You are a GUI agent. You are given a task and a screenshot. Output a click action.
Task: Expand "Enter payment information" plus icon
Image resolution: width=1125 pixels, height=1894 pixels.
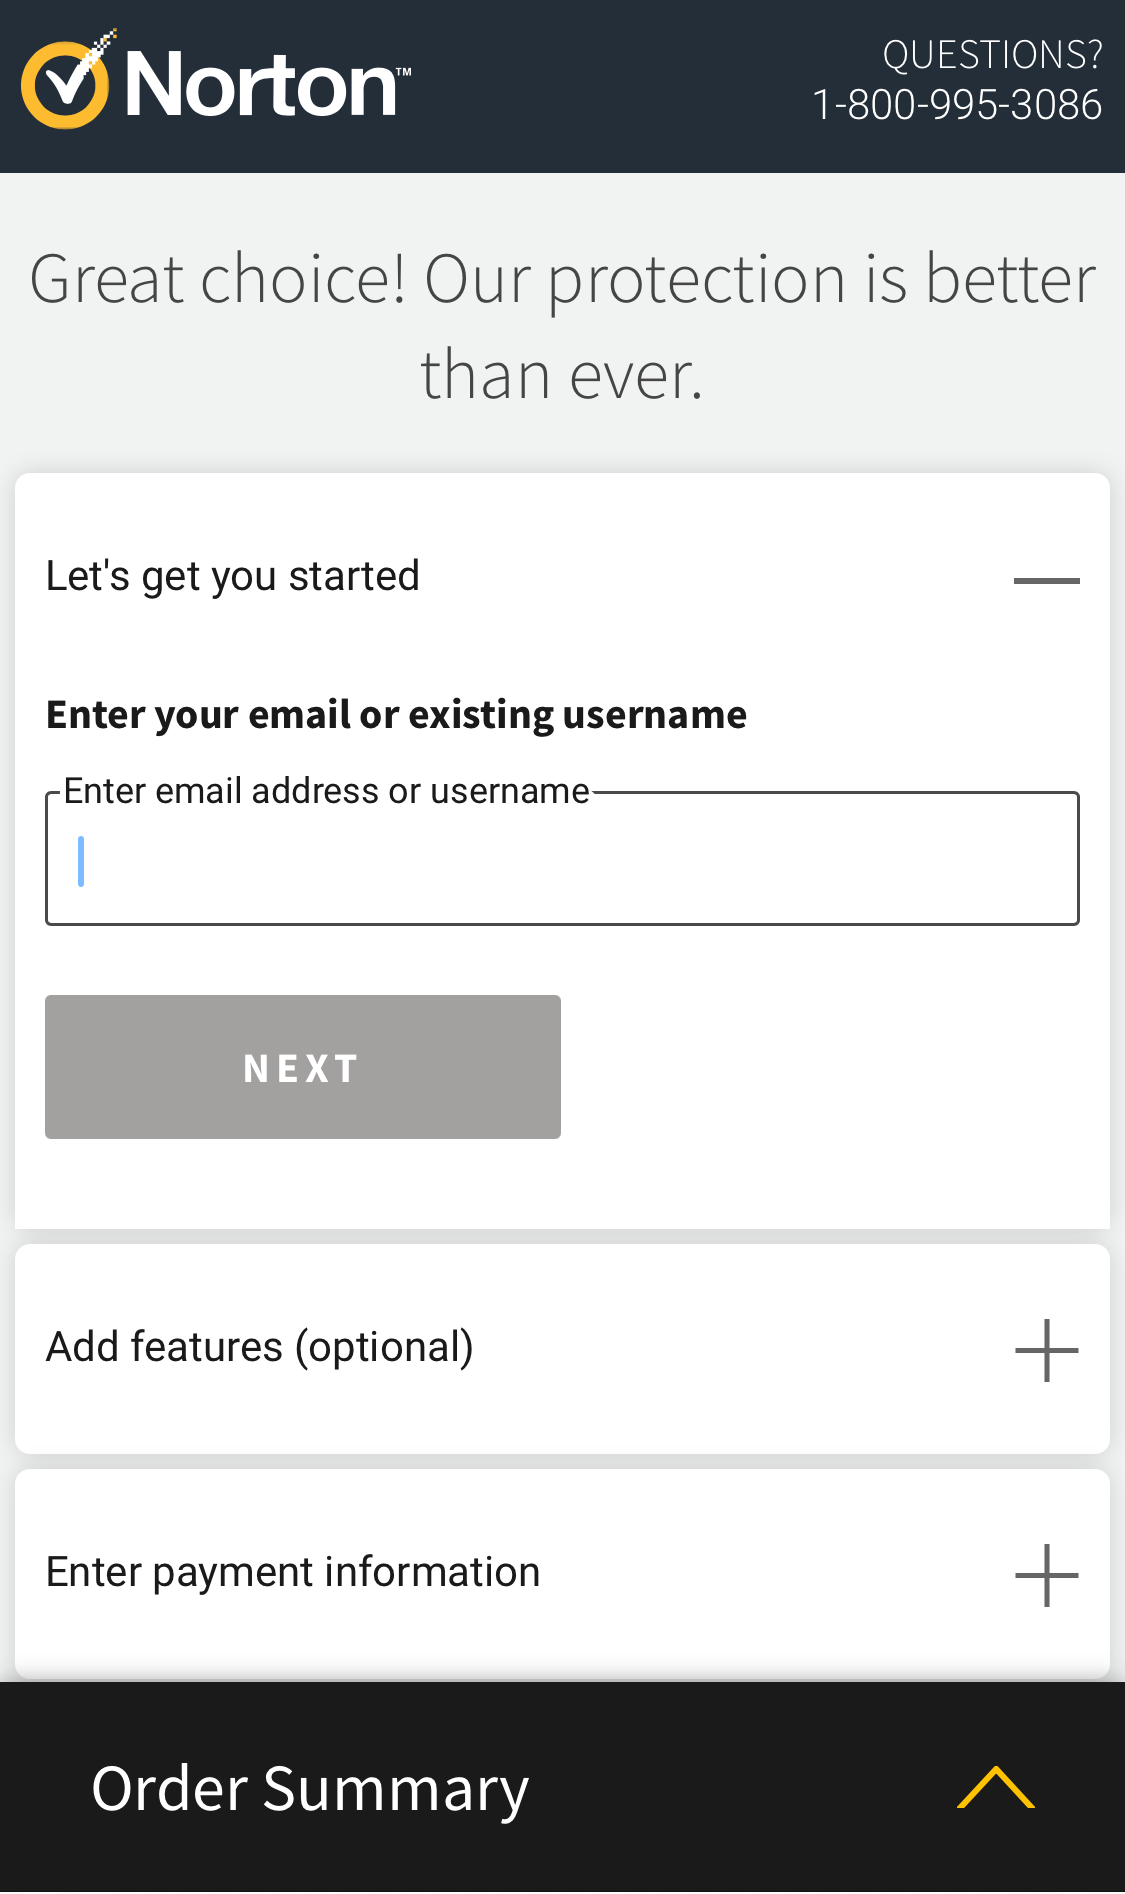(1046, 1573)
